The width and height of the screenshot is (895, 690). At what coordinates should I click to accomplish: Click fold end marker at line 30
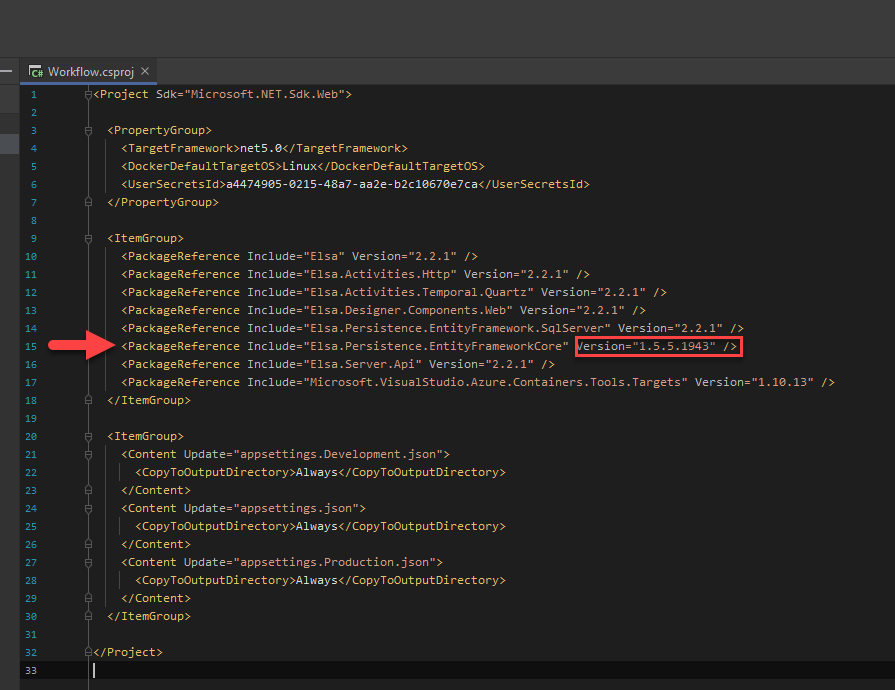(x=88, y=616)
